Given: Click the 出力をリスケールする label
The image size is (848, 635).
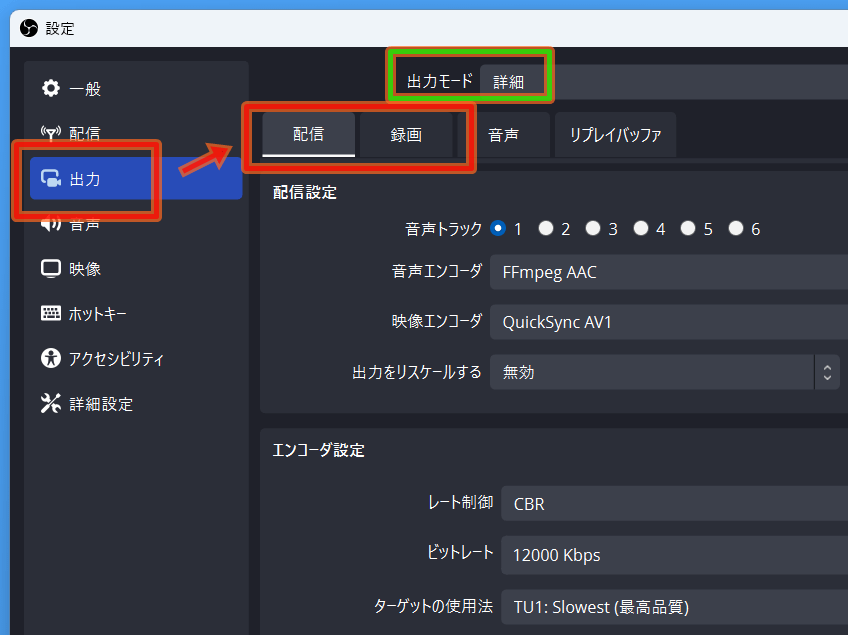Looking at the screenshot, I should click(x=416, y=372).
